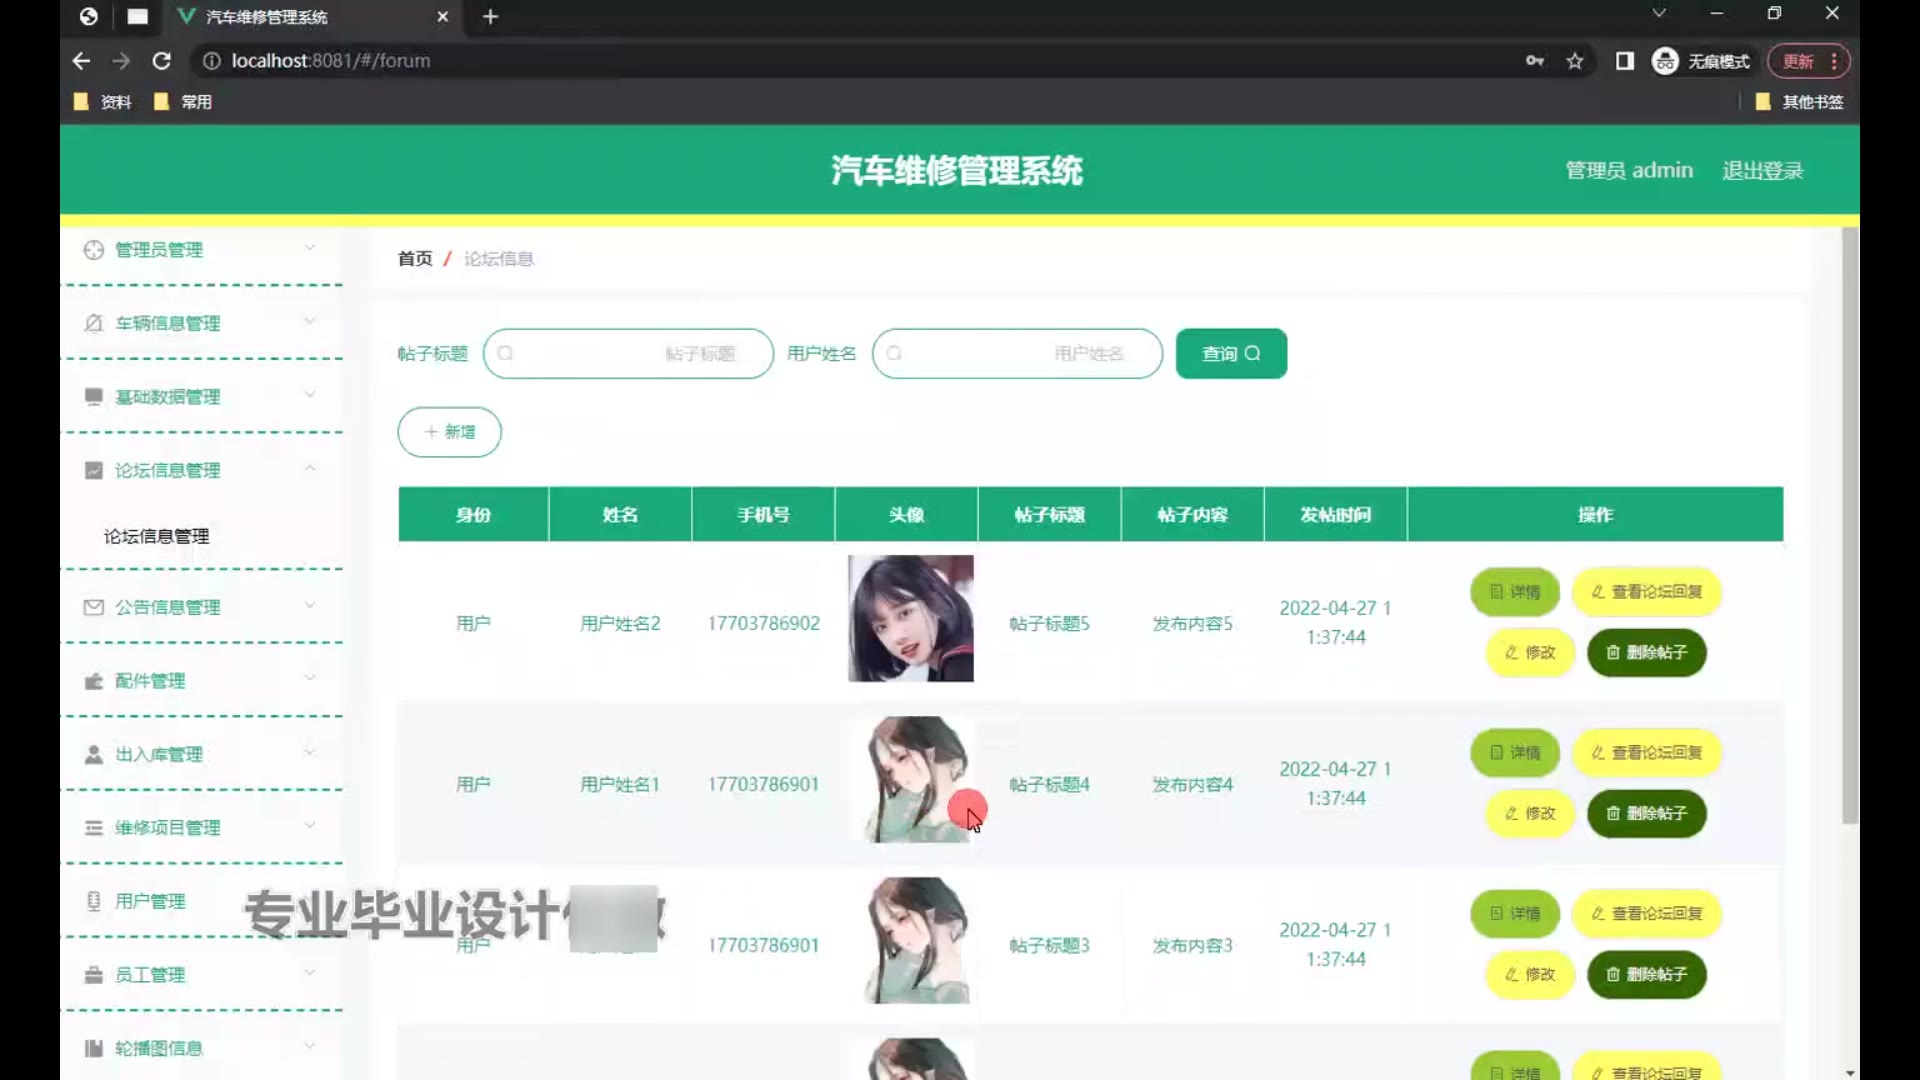Open the saved passwords key icon
Viewport: 1920px width, 1080px height.
tap(1535, 61)
